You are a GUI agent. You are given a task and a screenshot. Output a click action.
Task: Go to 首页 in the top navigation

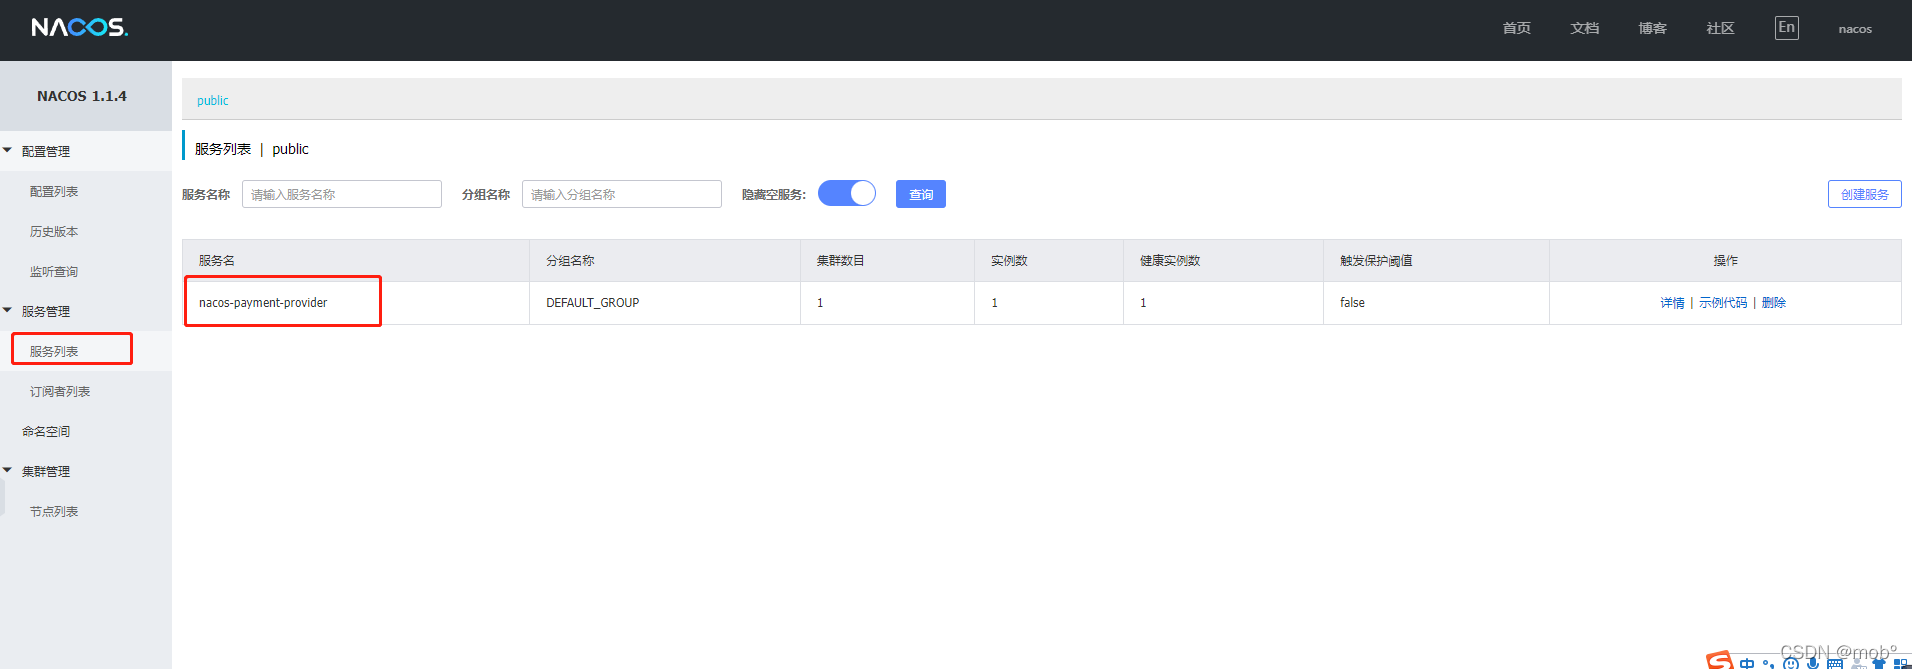[1516, 28]
